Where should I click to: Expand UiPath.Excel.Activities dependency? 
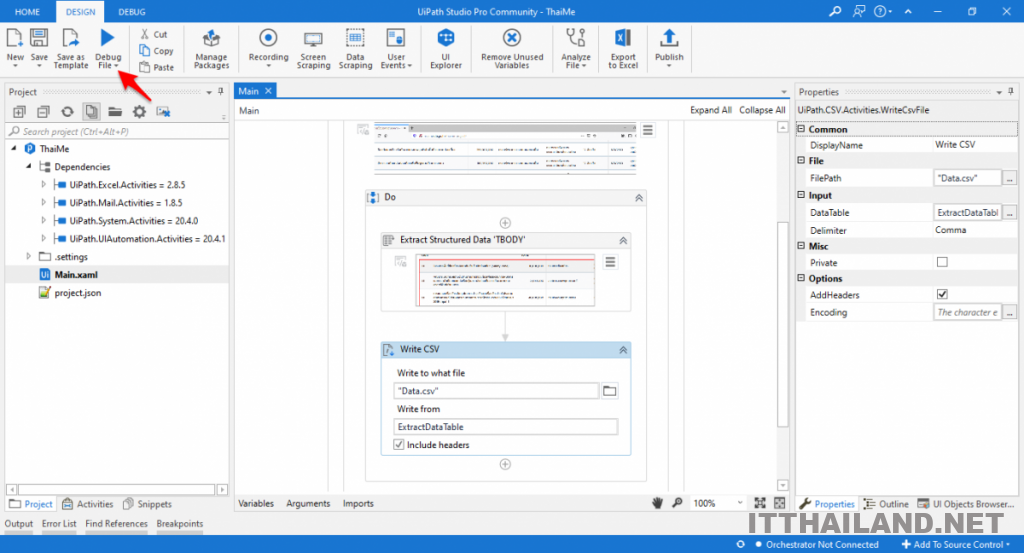44,185
